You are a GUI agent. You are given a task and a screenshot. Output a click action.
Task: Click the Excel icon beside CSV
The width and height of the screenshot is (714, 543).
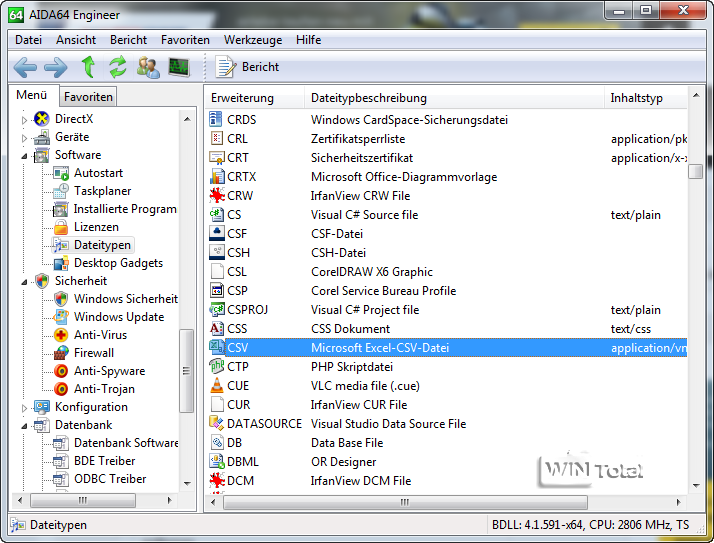[x=217, y=347]
